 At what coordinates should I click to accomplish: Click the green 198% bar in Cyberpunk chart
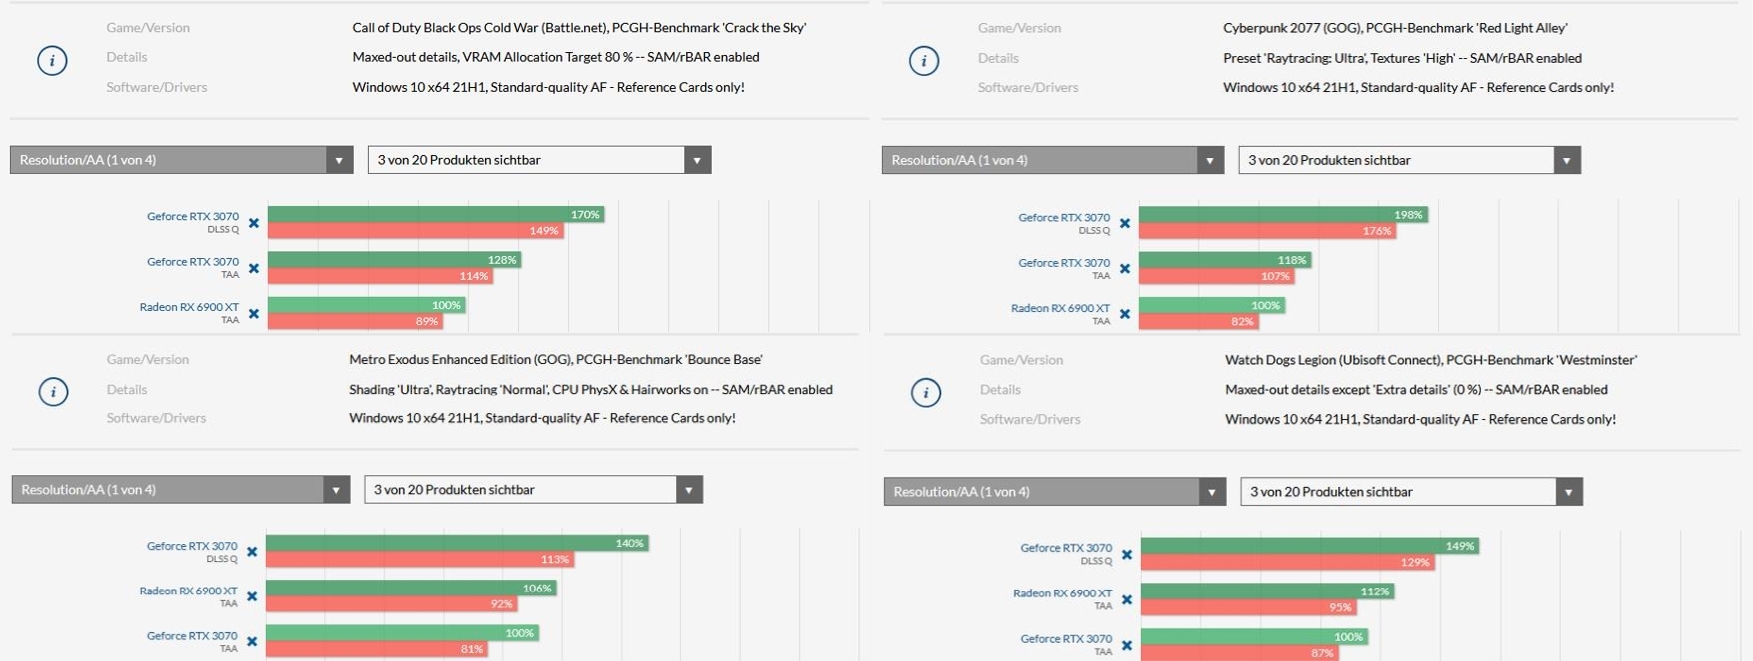(x=1283, y=214)
